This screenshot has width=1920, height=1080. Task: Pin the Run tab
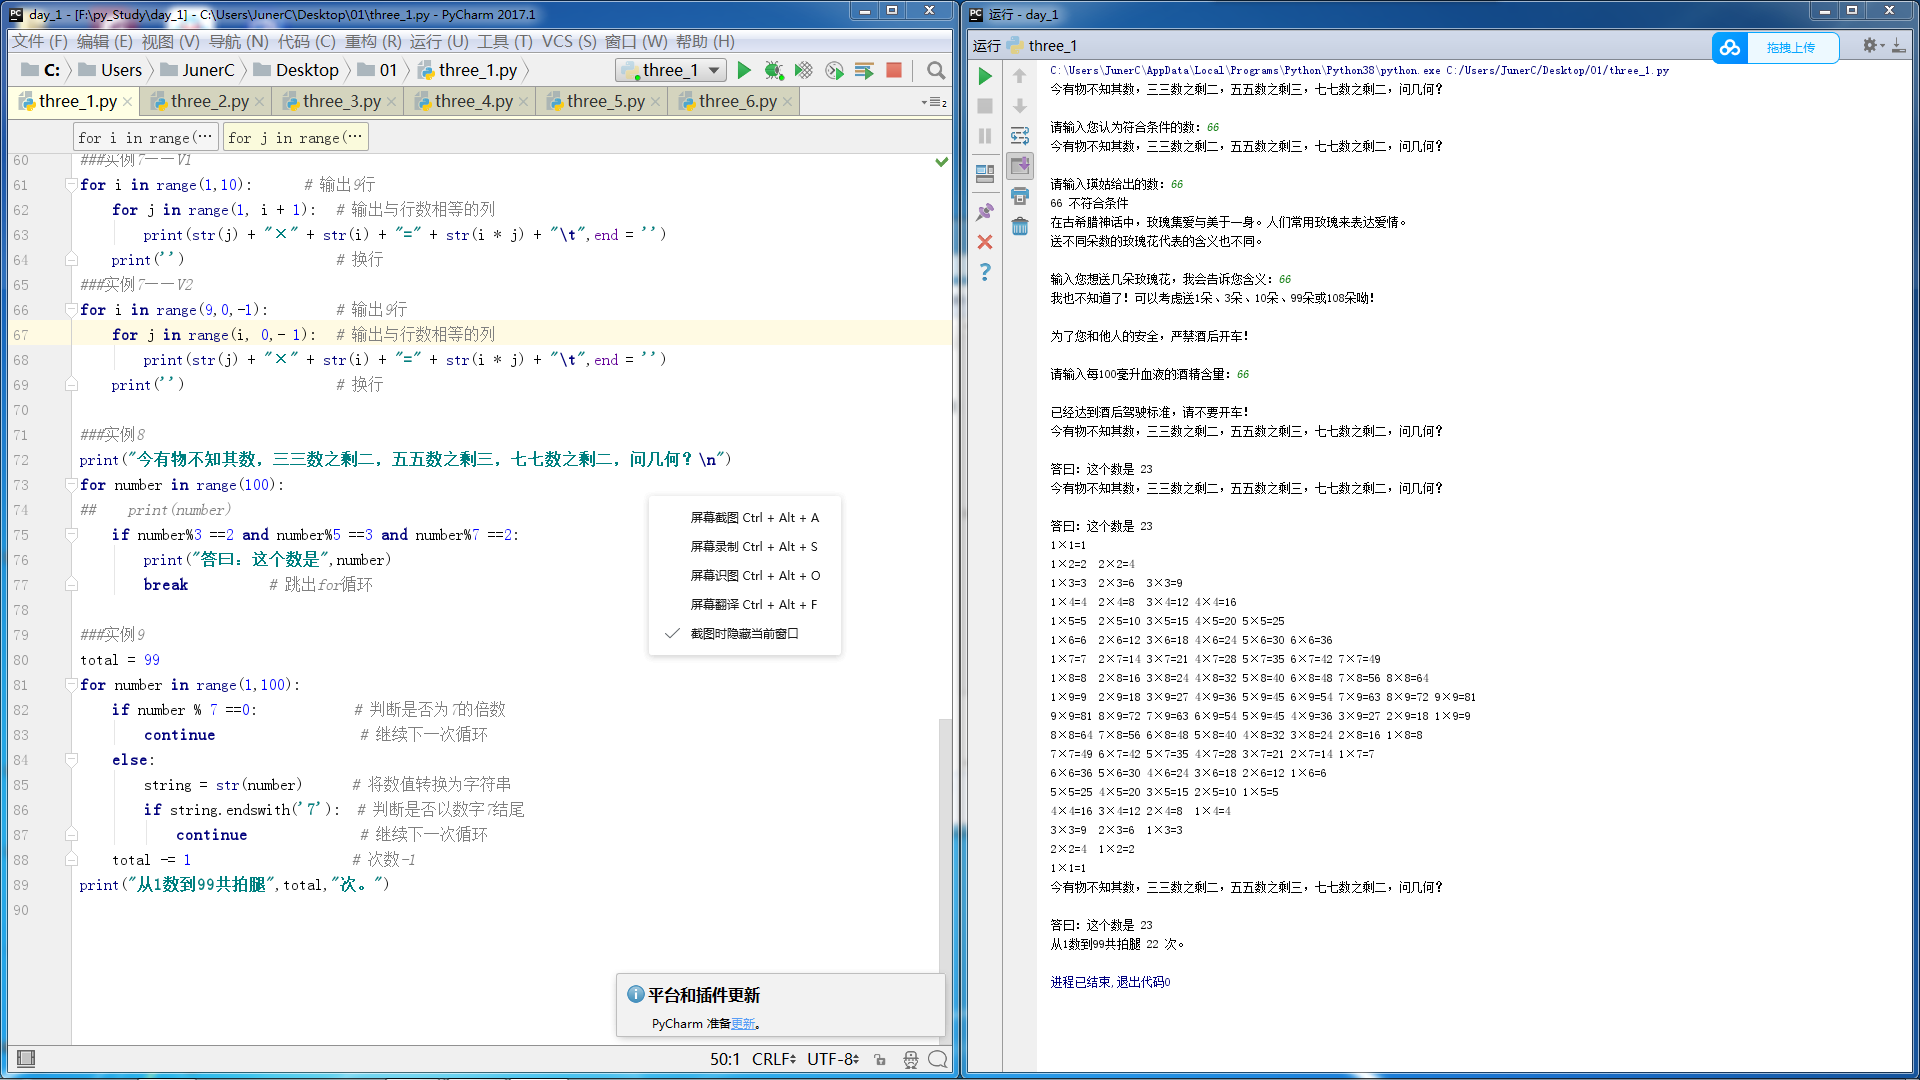point(985,212)
